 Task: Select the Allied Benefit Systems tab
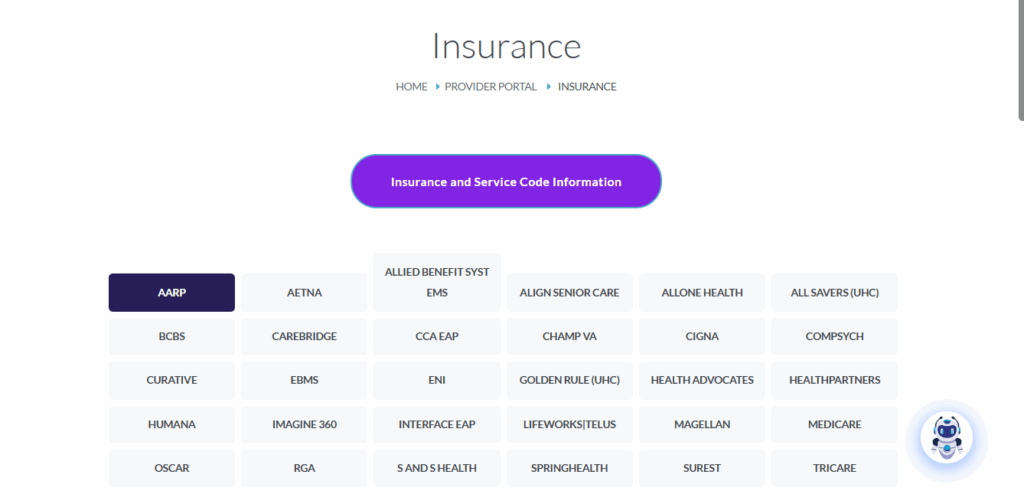tap(437, 282)
